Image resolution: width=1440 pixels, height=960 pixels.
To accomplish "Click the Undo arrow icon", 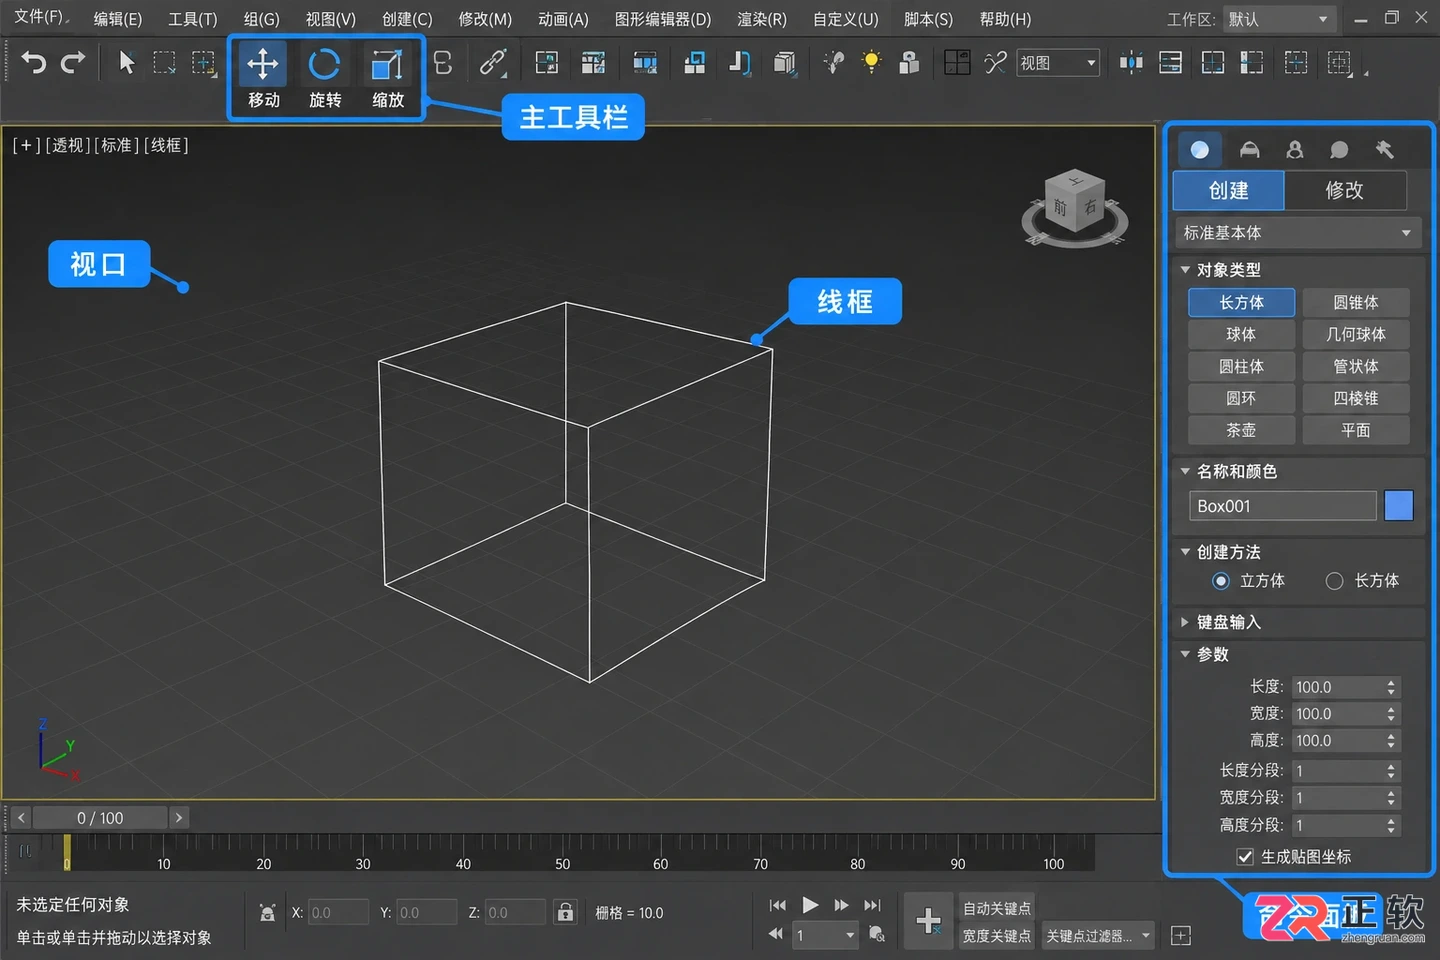I will (33, 63).
